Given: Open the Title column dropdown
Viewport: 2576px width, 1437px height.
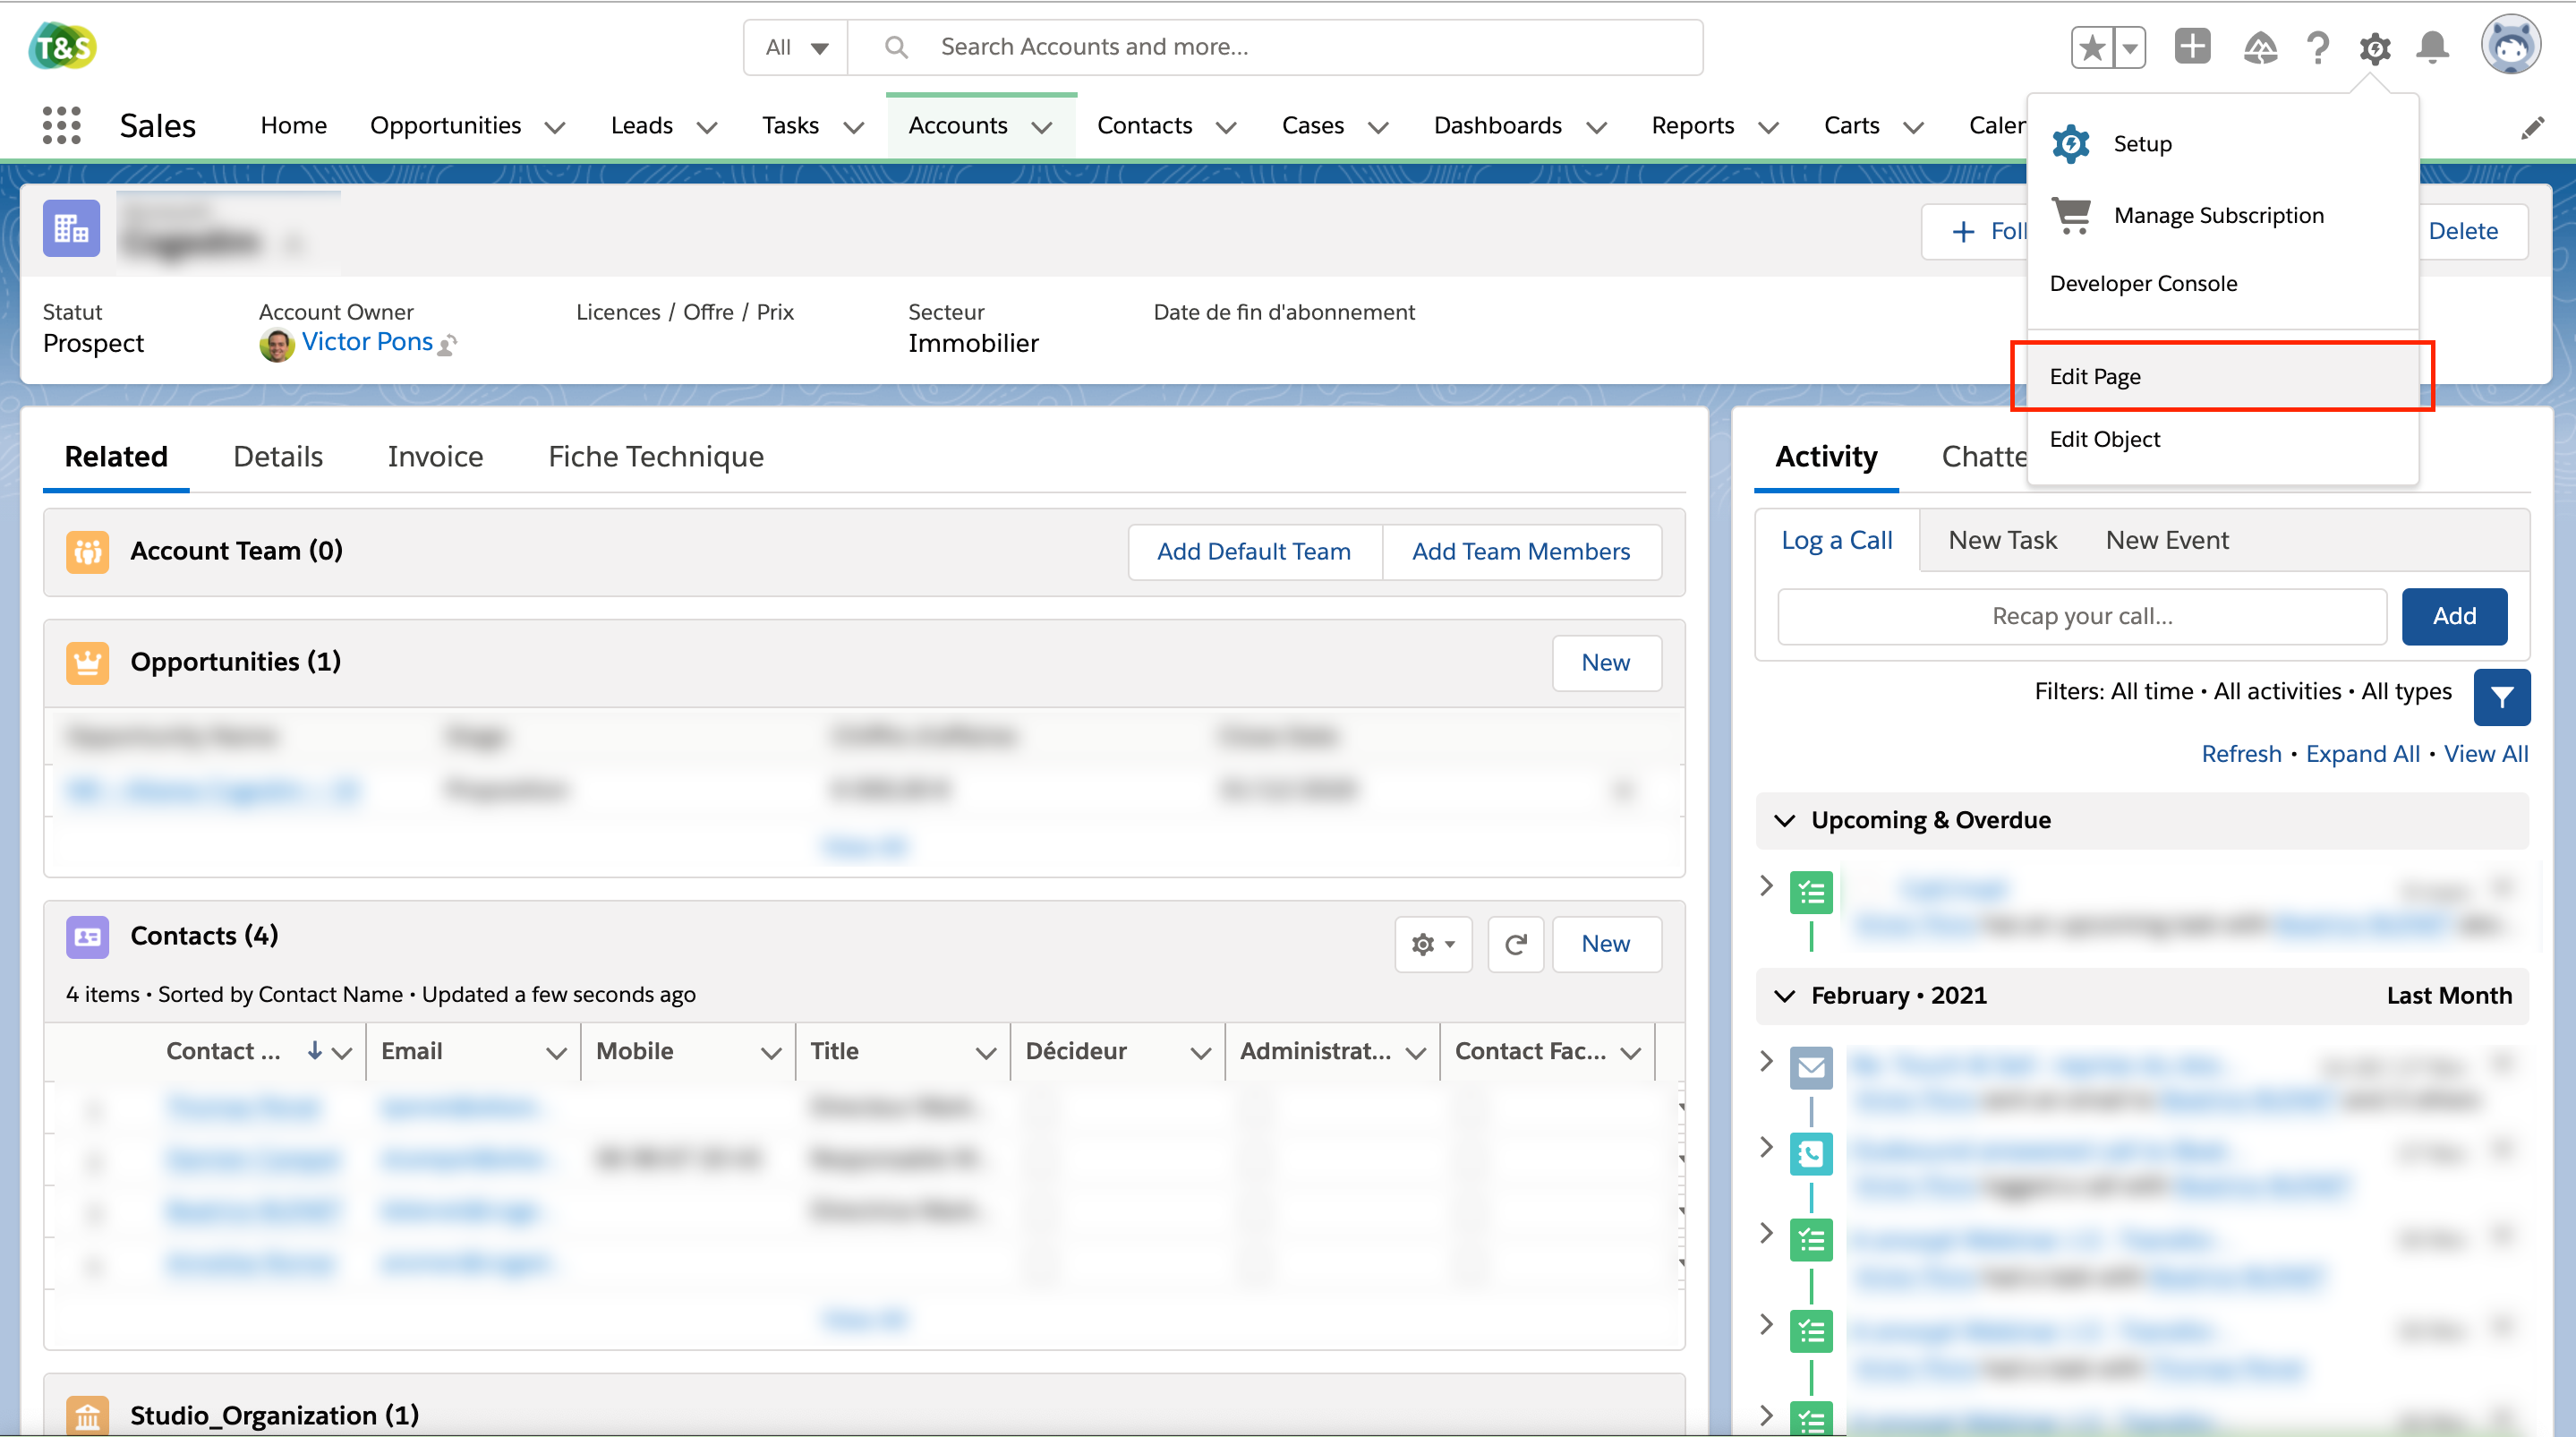Looking at the screenshot, I should point(985,1052).
